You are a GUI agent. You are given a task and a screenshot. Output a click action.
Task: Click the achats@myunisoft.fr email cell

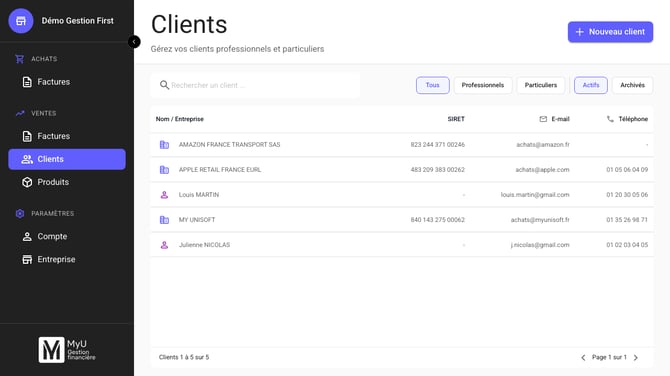(x=540, y=220)
